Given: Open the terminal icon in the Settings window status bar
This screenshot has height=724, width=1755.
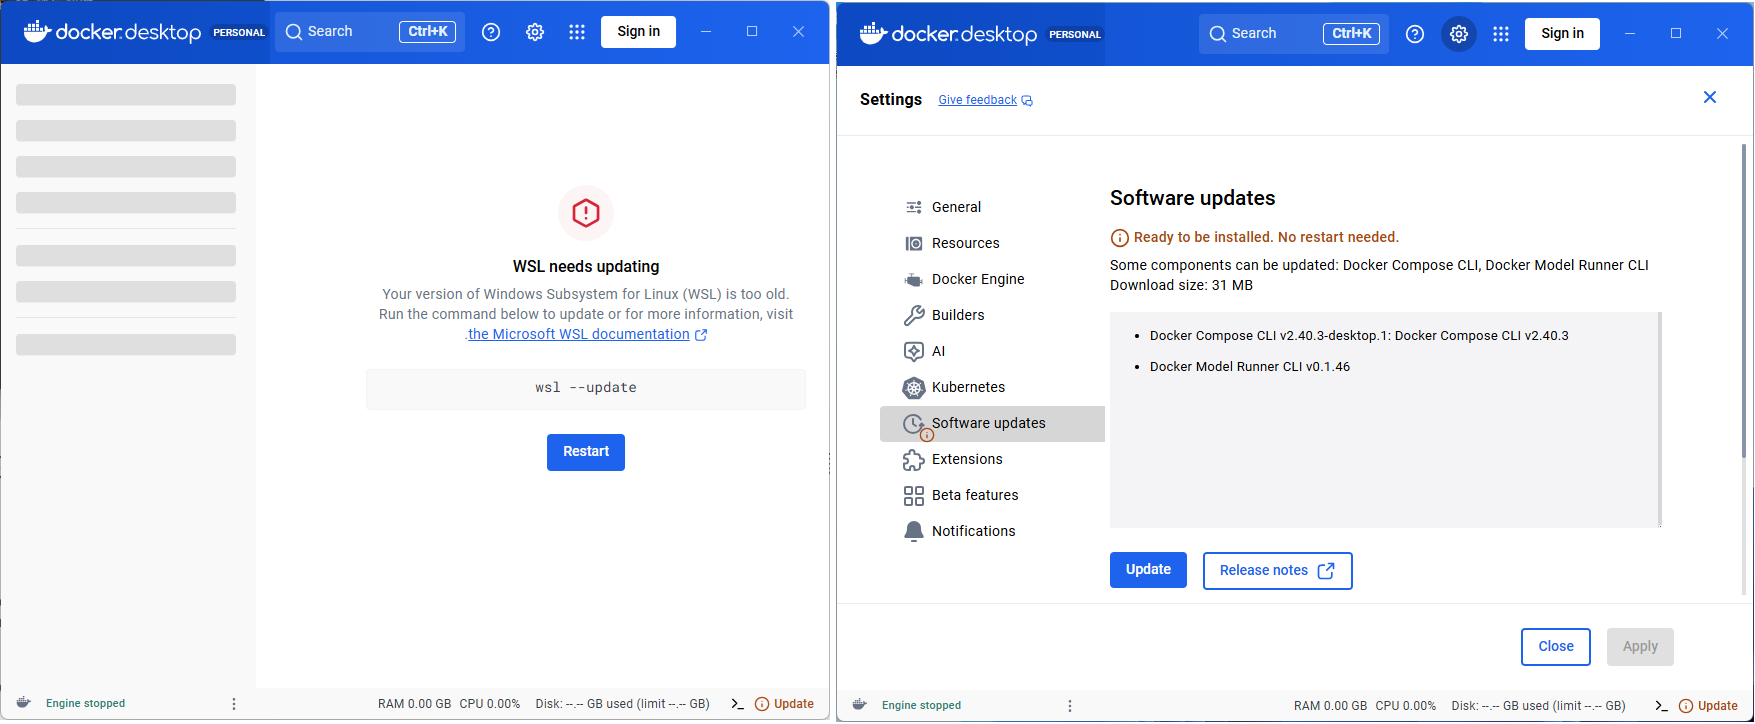Looking at the screenshot, I should [1661, 706].
